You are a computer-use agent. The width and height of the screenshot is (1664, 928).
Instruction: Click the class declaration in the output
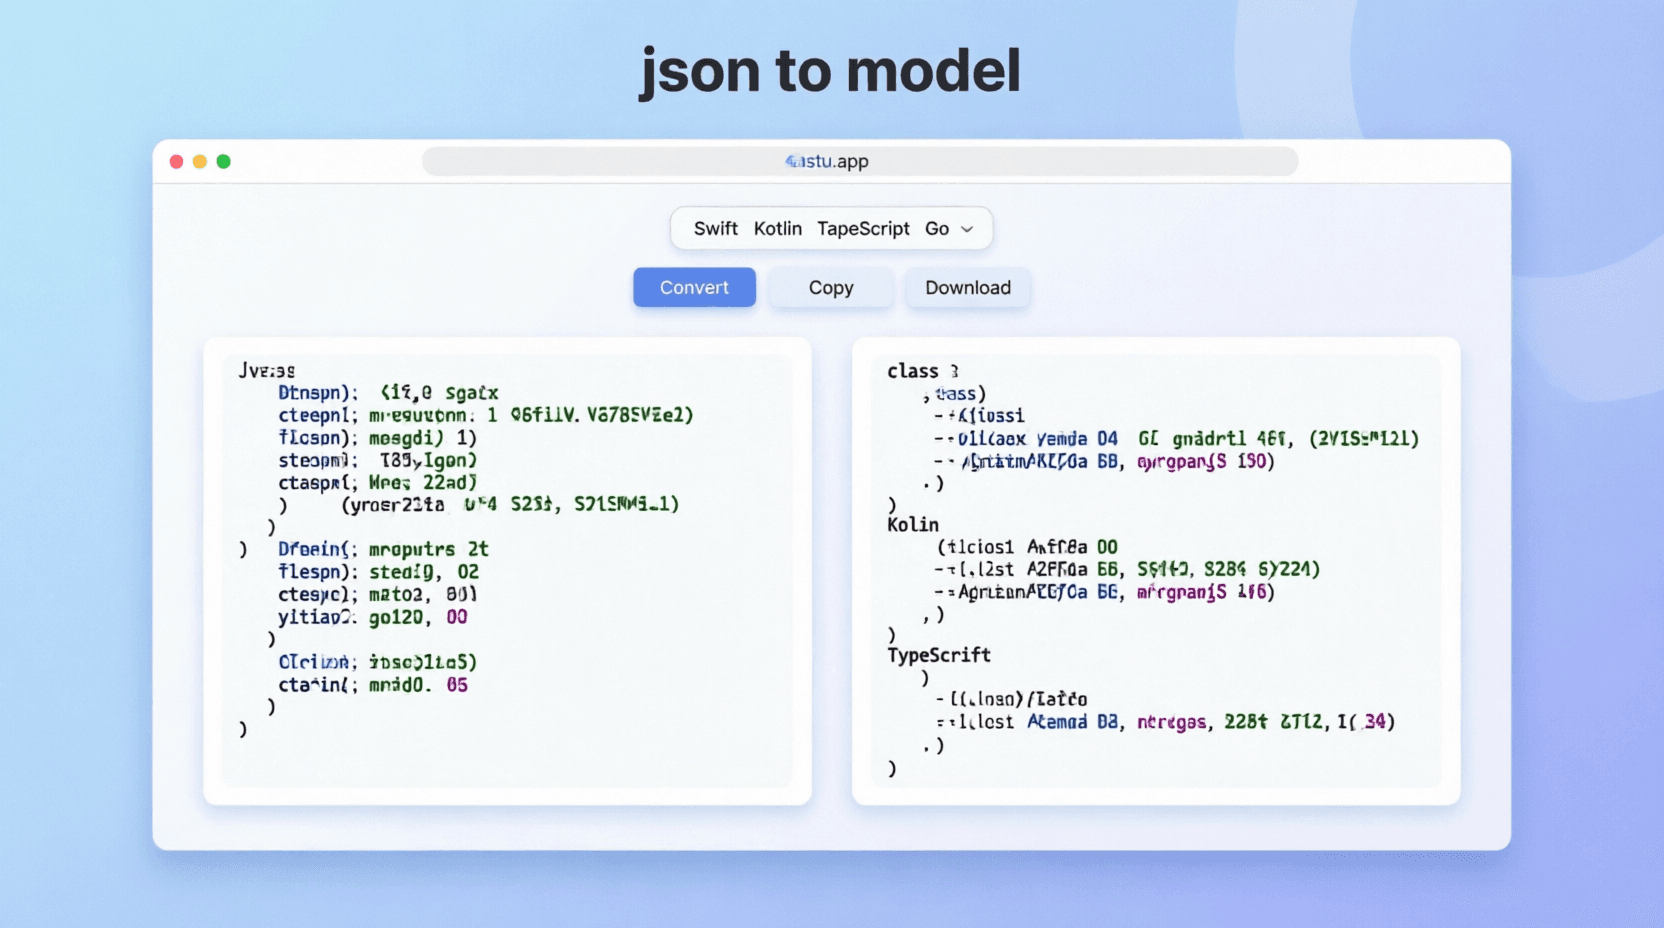pyautogui.click(x=913, y=370)
